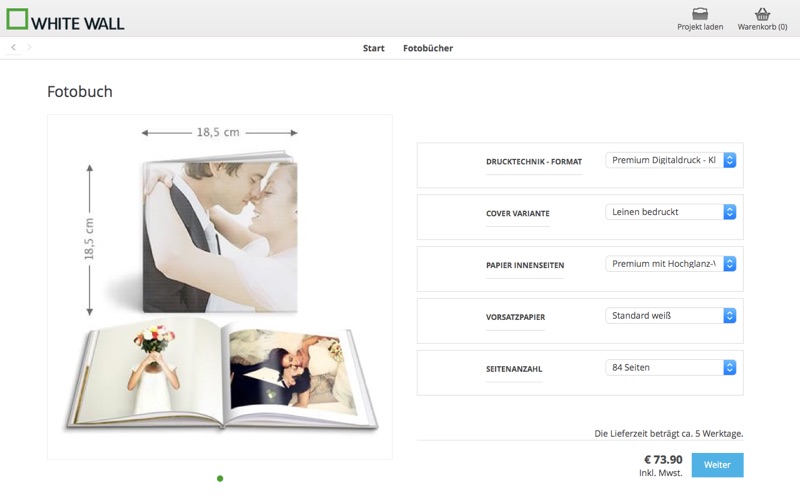This screenshot has width=800, height=500.
Task: Select the green image carousel dot
Action: (x=220, y=479)
